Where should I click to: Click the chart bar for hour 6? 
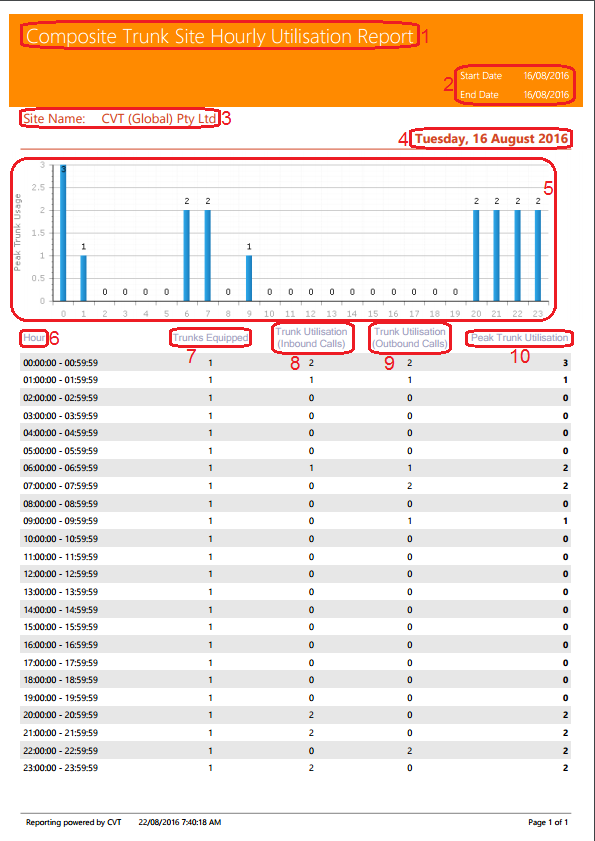pyautogui.click(x=187, y=256)
